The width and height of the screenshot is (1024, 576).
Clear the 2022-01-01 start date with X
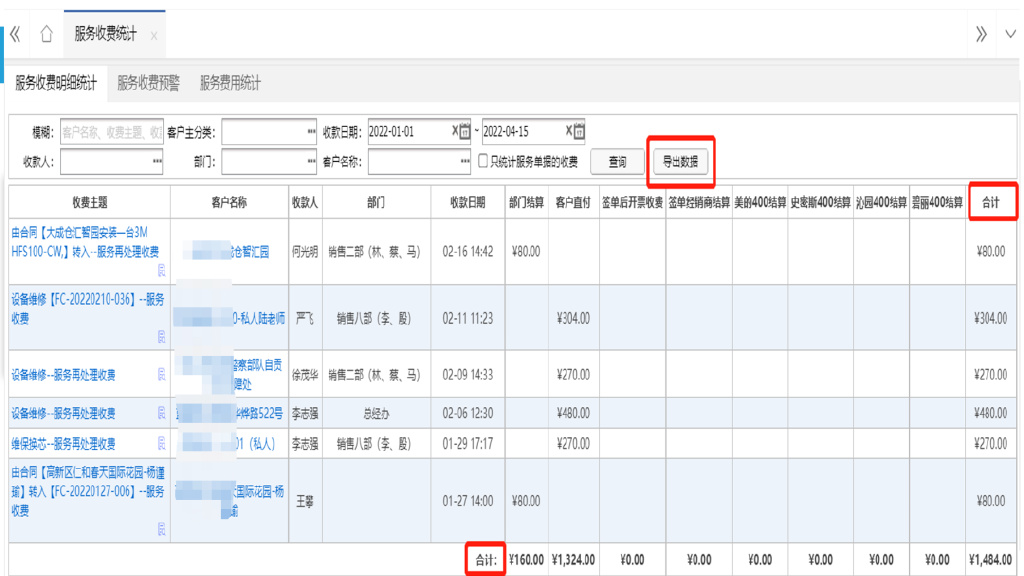click(x=454, y=132)
